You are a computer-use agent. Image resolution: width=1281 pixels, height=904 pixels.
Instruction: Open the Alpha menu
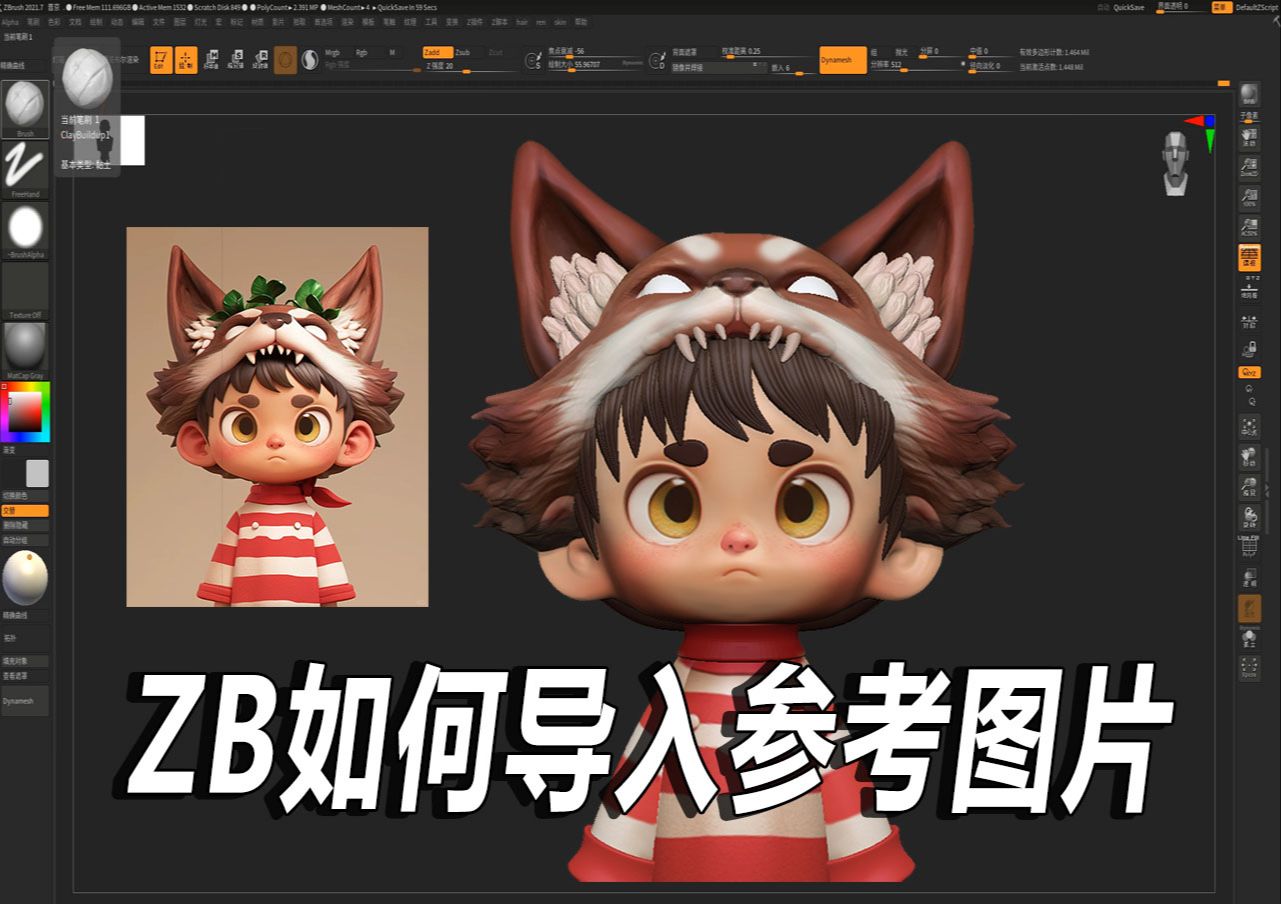(10, 21)
